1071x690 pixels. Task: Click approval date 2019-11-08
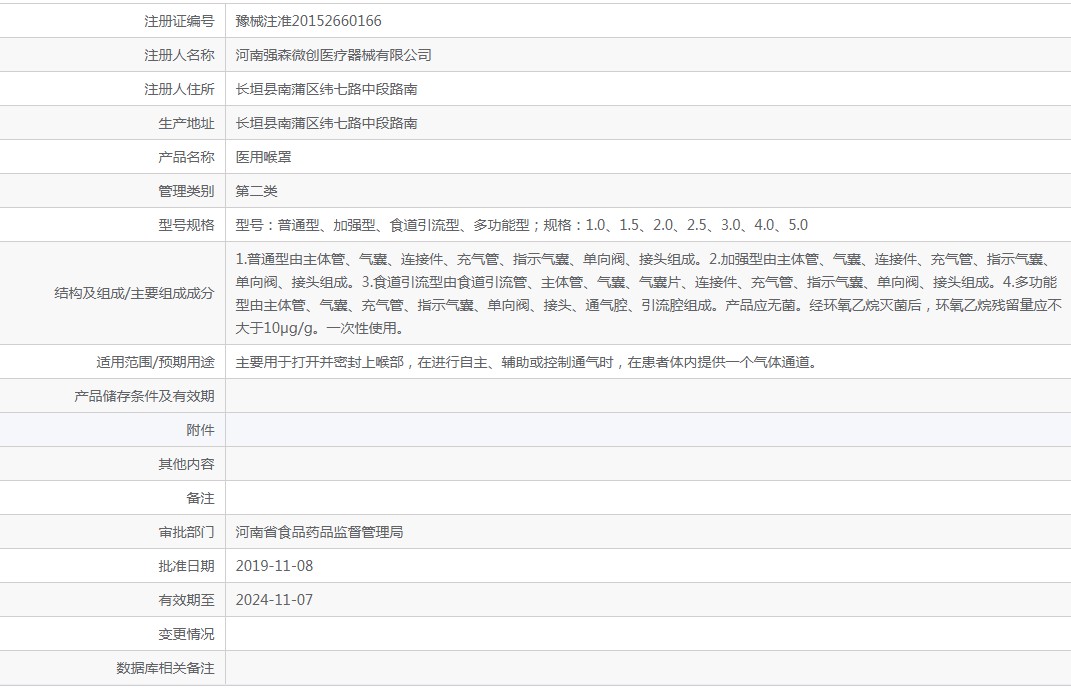coord(274,566)
